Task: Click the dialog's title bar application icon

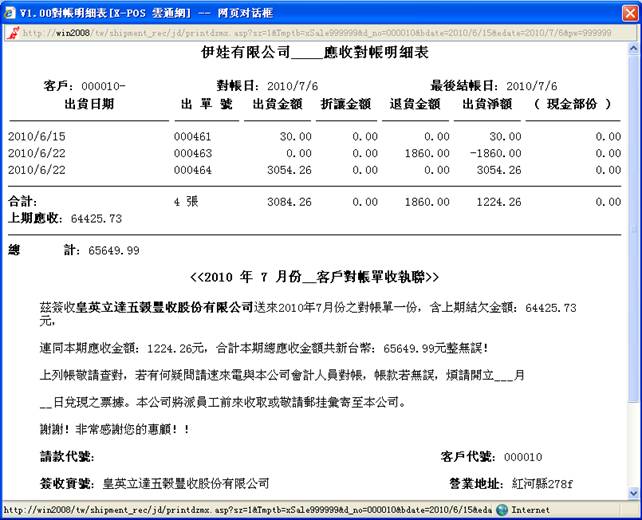Action: (11, 10)
